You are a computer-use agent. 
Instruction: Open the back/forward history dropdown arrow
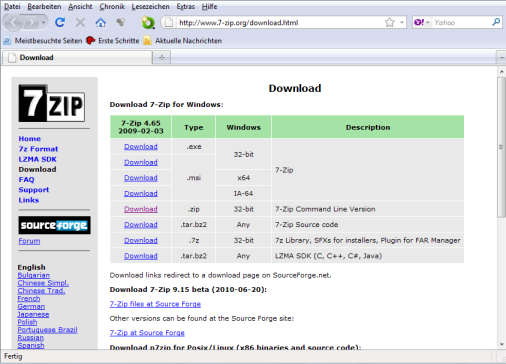pos(43,23)
